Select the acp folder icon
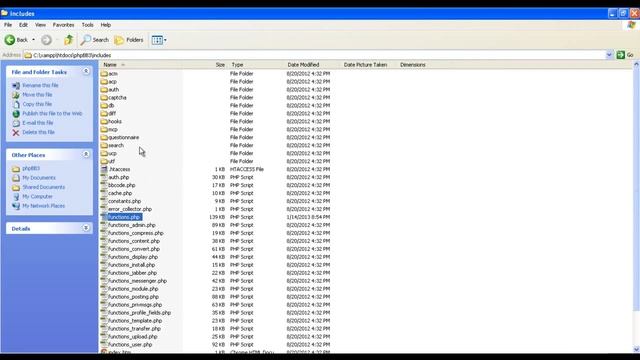Image resolution: width=640 pixels, height=360 pixels. pyautogui.click(x=104, y=82)
